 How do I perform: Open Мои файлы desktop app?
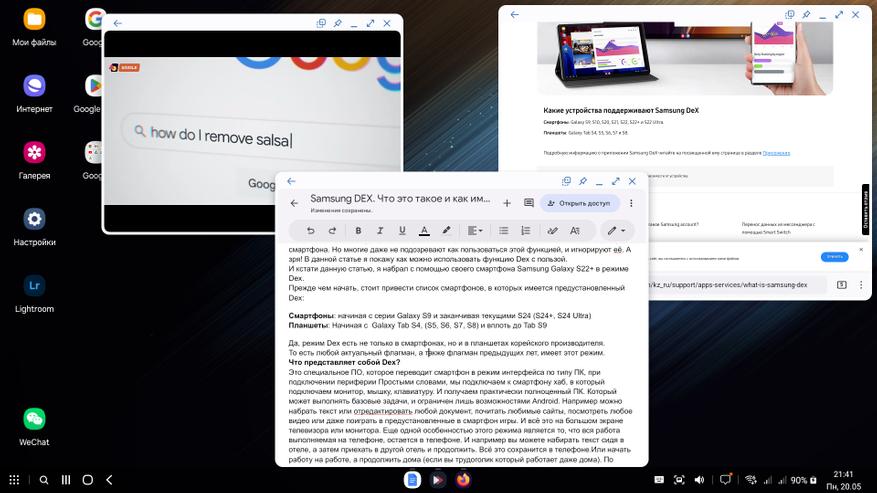(x=34, y=27)
